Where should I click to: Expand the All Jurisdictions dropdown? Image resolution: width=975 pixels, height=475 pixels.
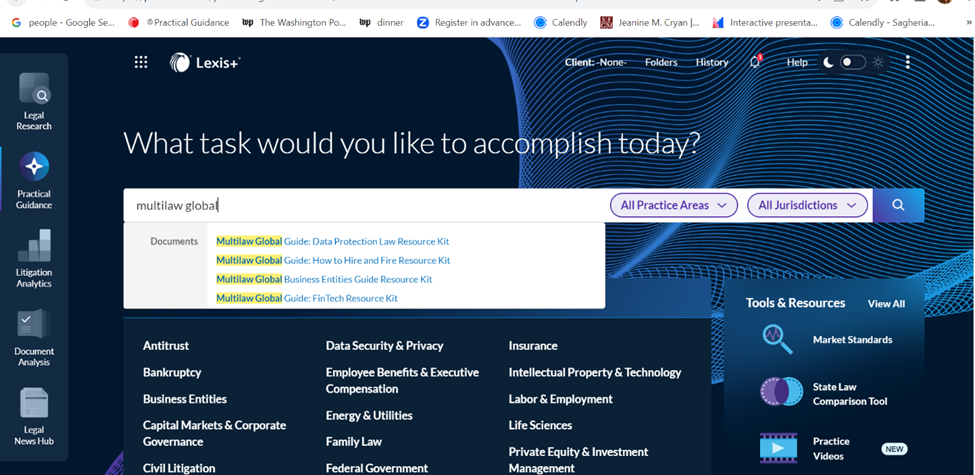pyautogui.click(x=806, y=205)
